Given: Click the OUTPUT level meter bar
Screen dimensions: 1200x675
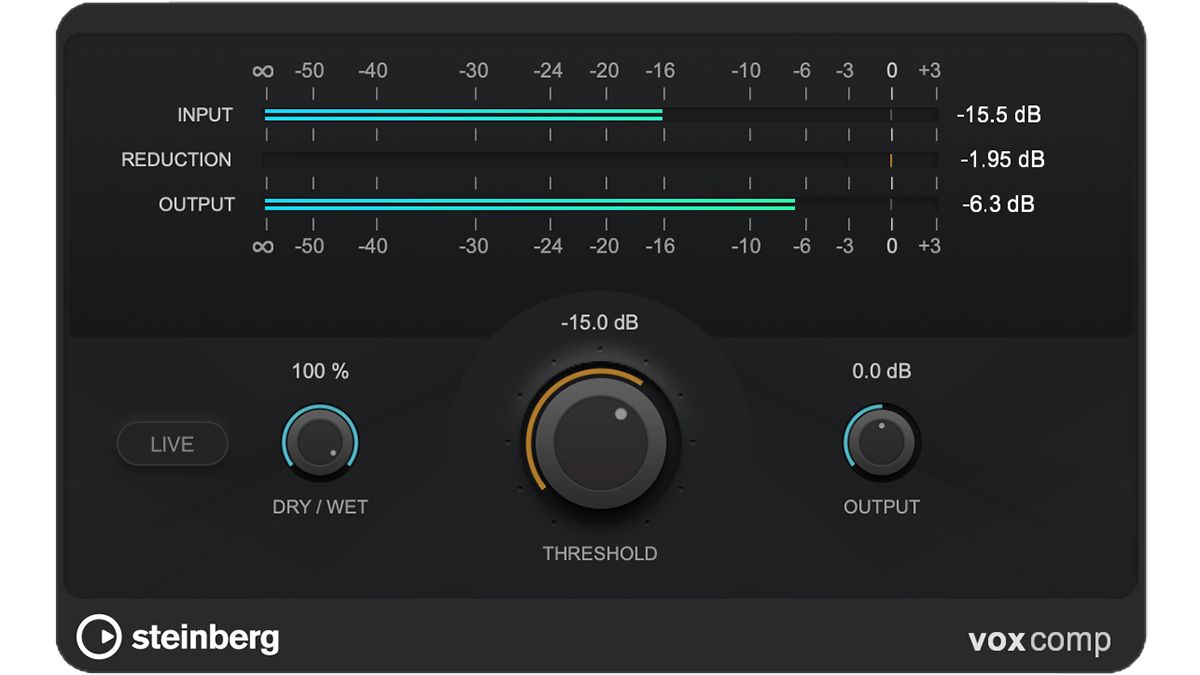Looking at the screenshot, I should click(600, 204).
